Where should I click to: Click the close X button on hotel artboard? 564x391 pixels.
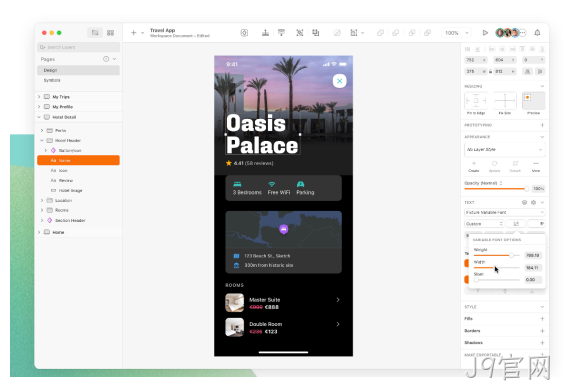340,81
